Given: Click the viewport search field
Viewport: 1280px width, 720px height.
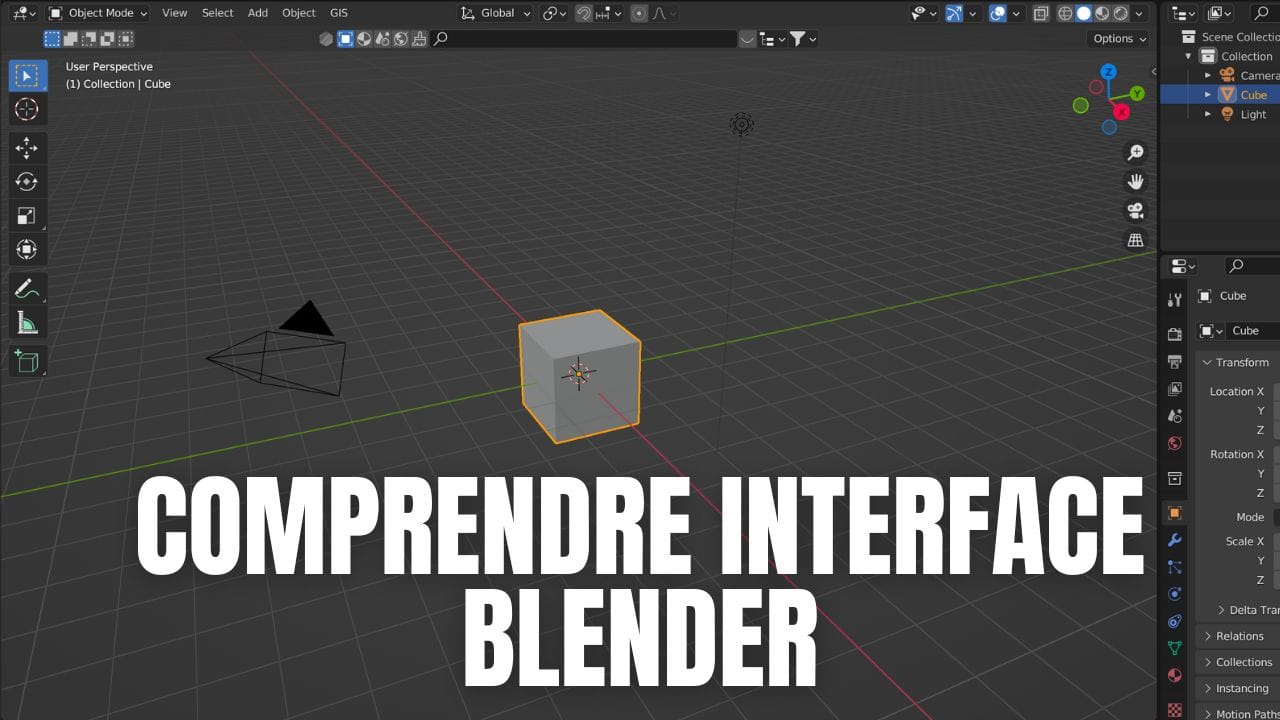Looking at the screenshot, I should coord(585,39).
